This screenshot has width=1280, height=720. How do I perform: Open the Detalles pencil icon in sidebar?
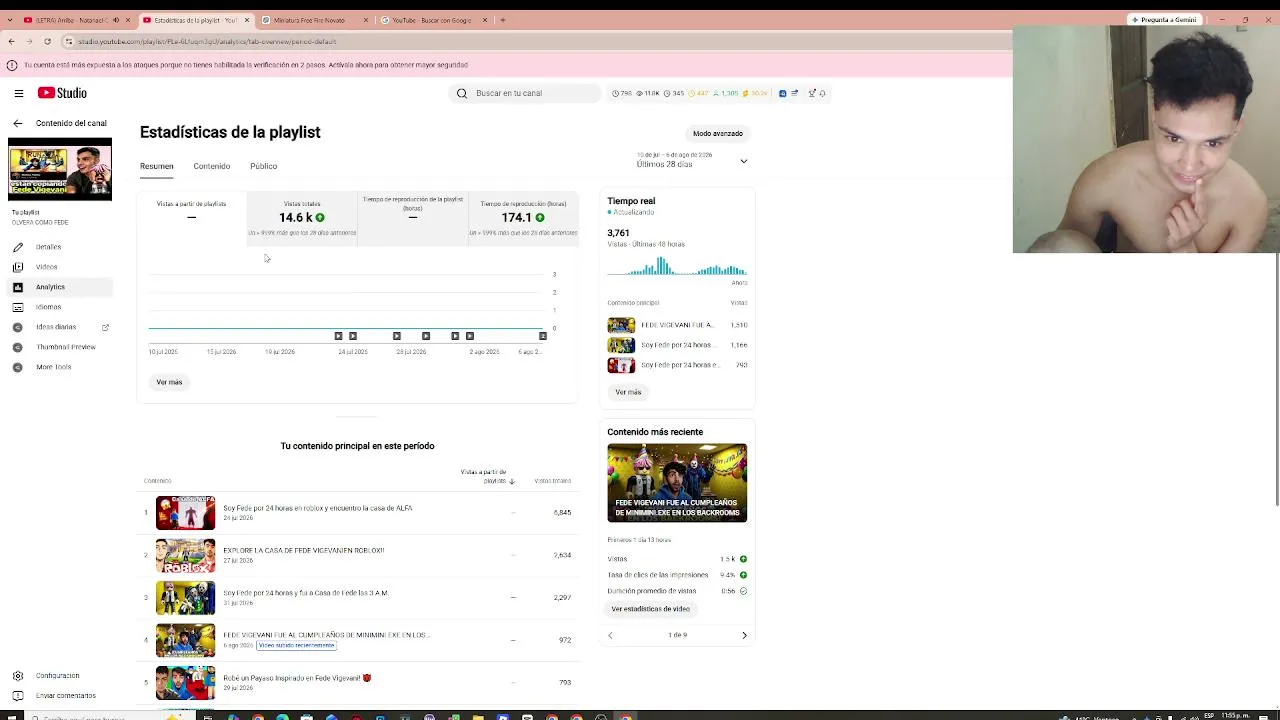click(17, 247)
